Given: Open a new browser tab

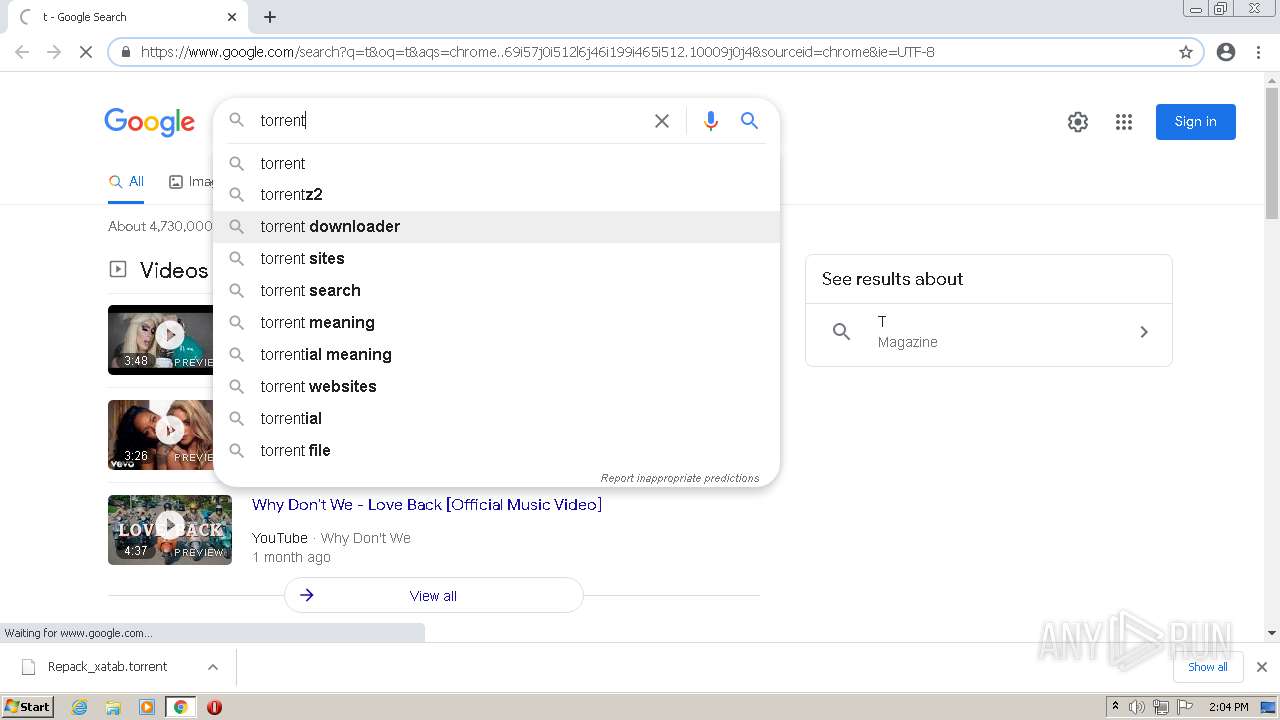Looking at the screenshot, I should coord(270,17).
